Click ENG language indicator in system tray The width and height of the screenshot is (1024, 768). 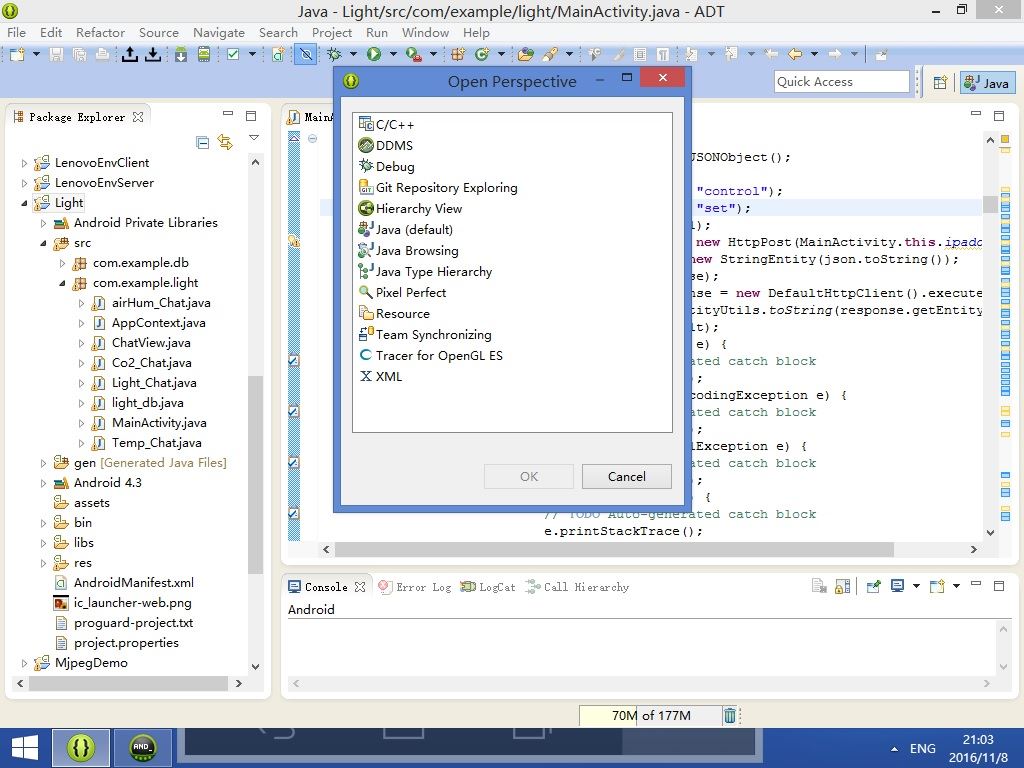[922, 748]
